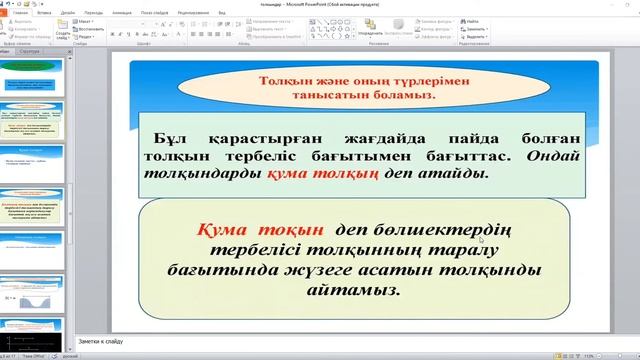
Task: Increase font size (A with up arrow)
Action: pyautogui.click(x=163, y=24)
